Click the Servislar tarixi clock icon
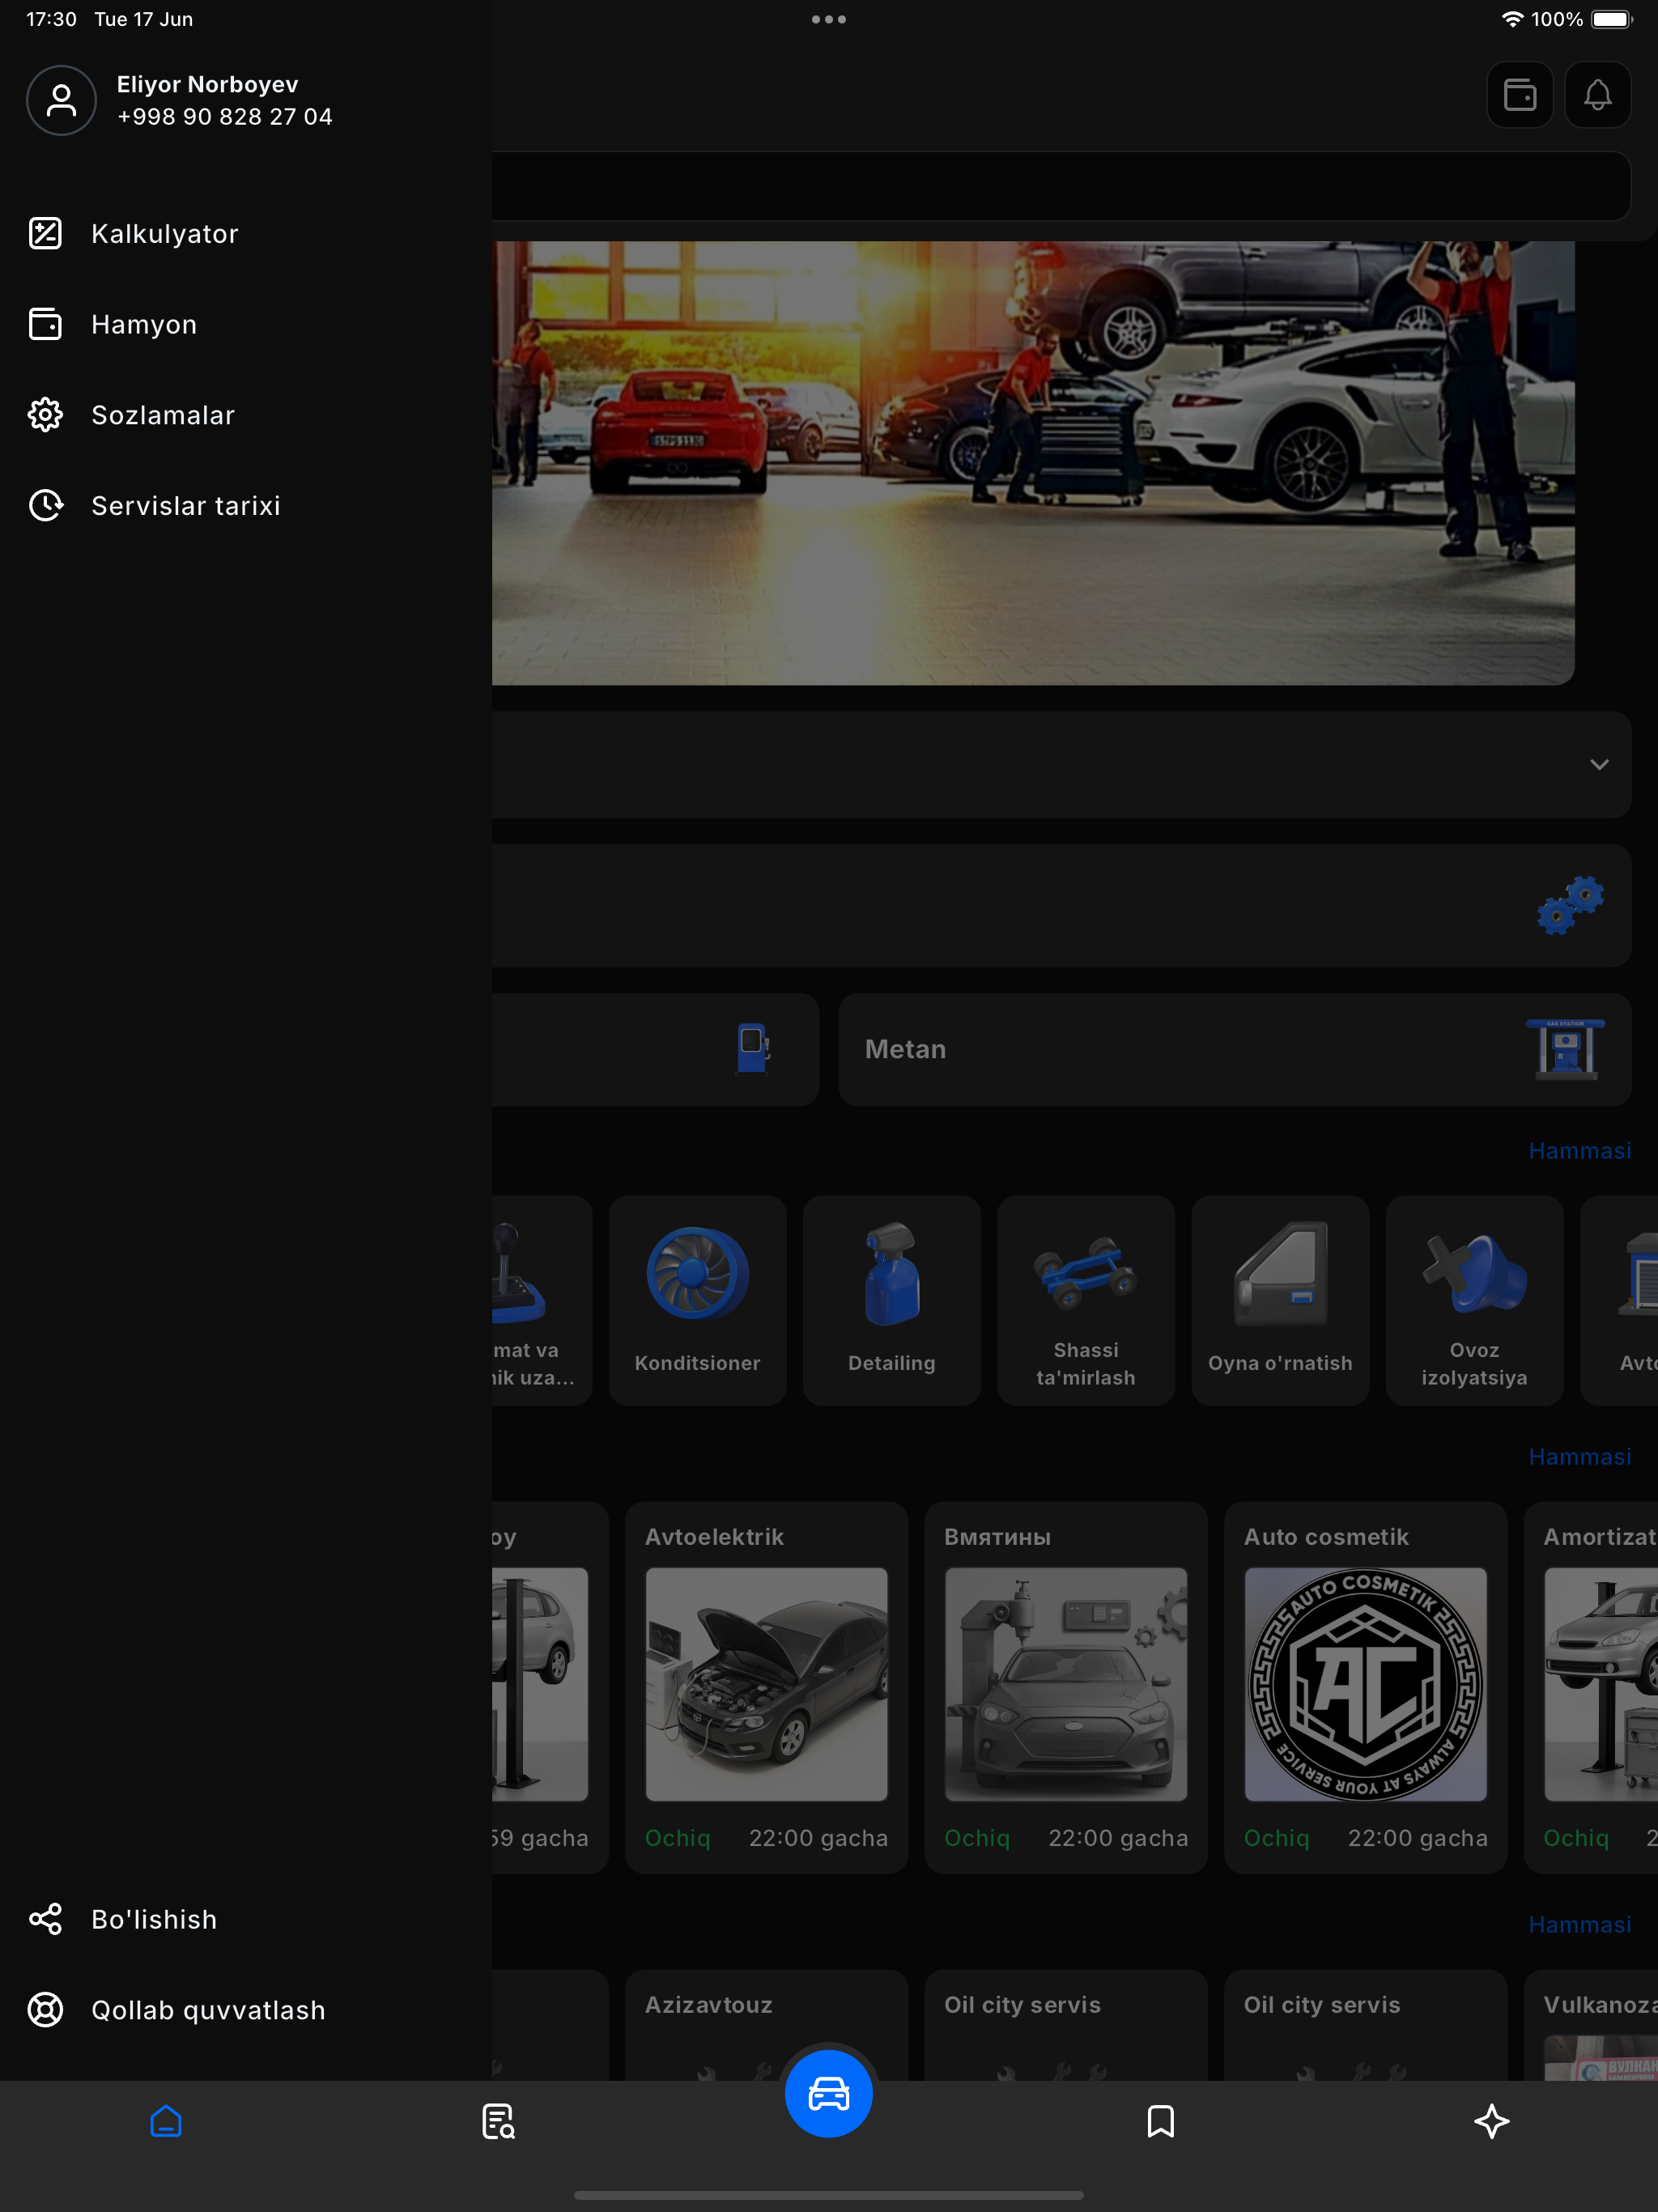The height and width of the screenshot is (2212, 1658). tap(45, 506)
